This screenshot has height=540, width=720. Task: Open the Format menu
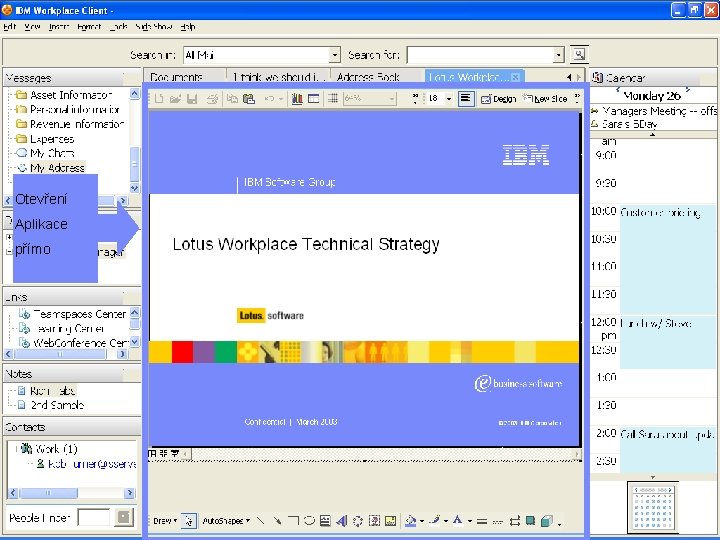pyautogui.click(x=89, y=27)
